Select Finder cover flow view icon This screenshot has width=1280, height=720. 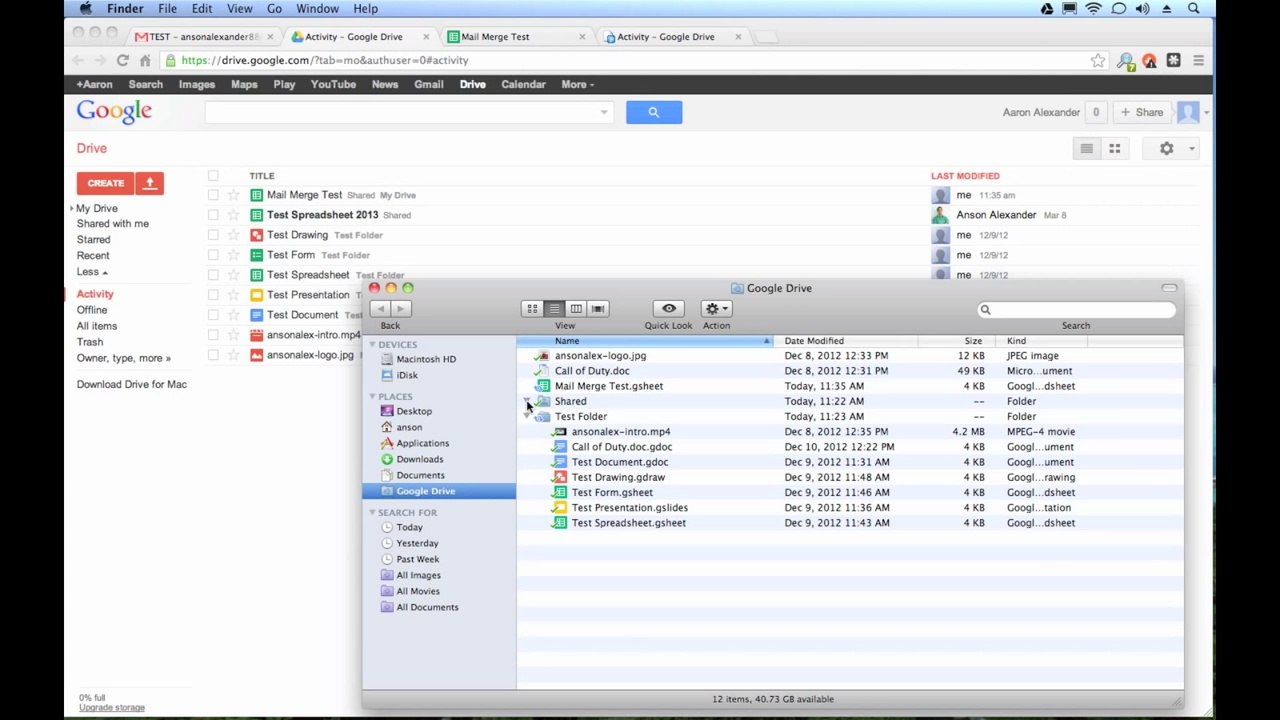point(598,309)
